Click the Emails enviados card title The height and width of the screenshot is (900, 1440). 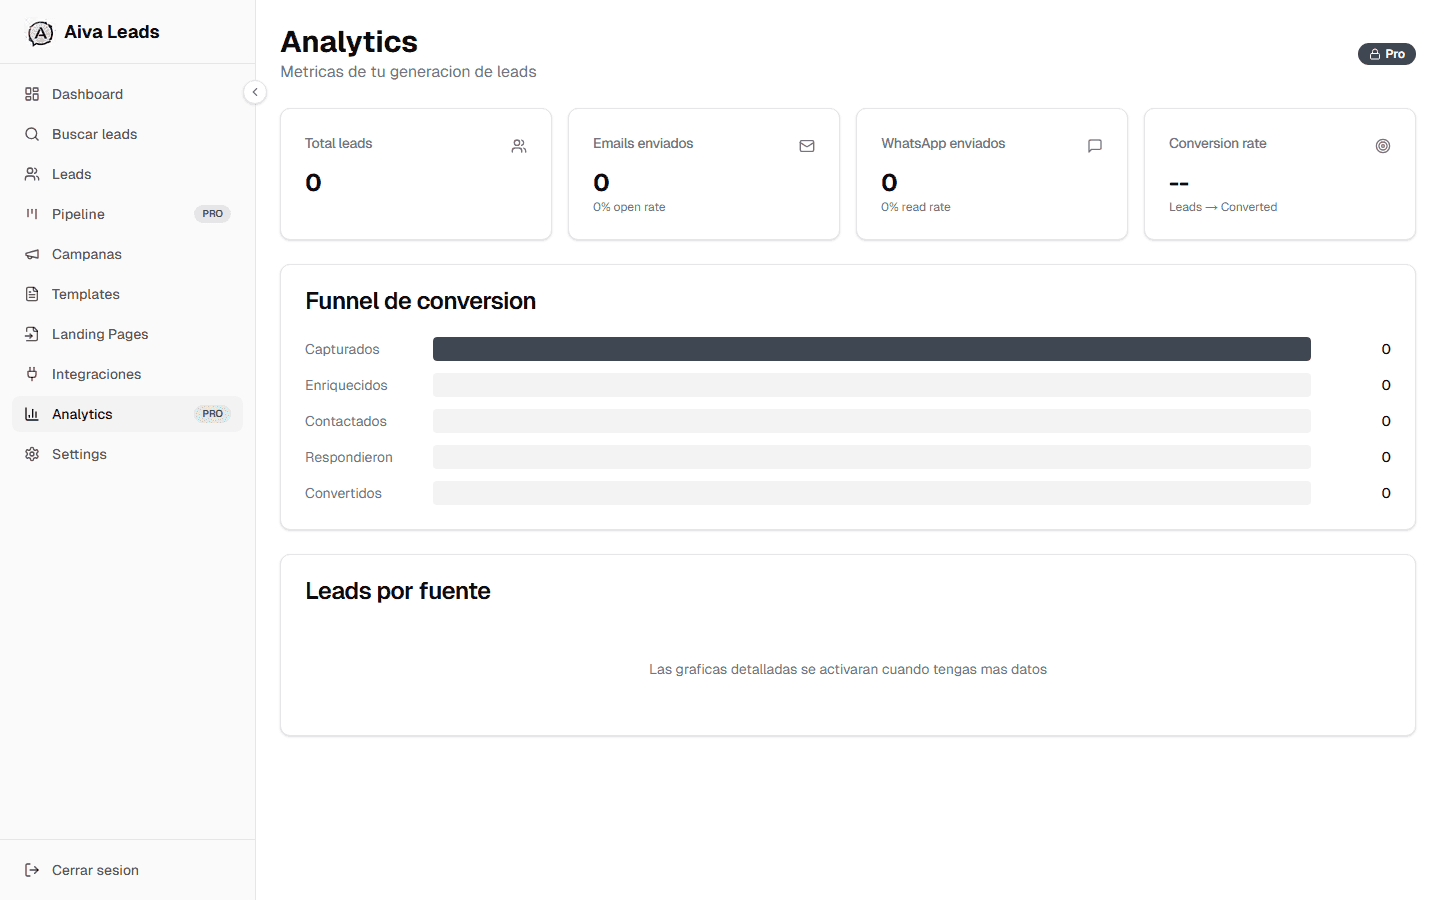(643, 144)
